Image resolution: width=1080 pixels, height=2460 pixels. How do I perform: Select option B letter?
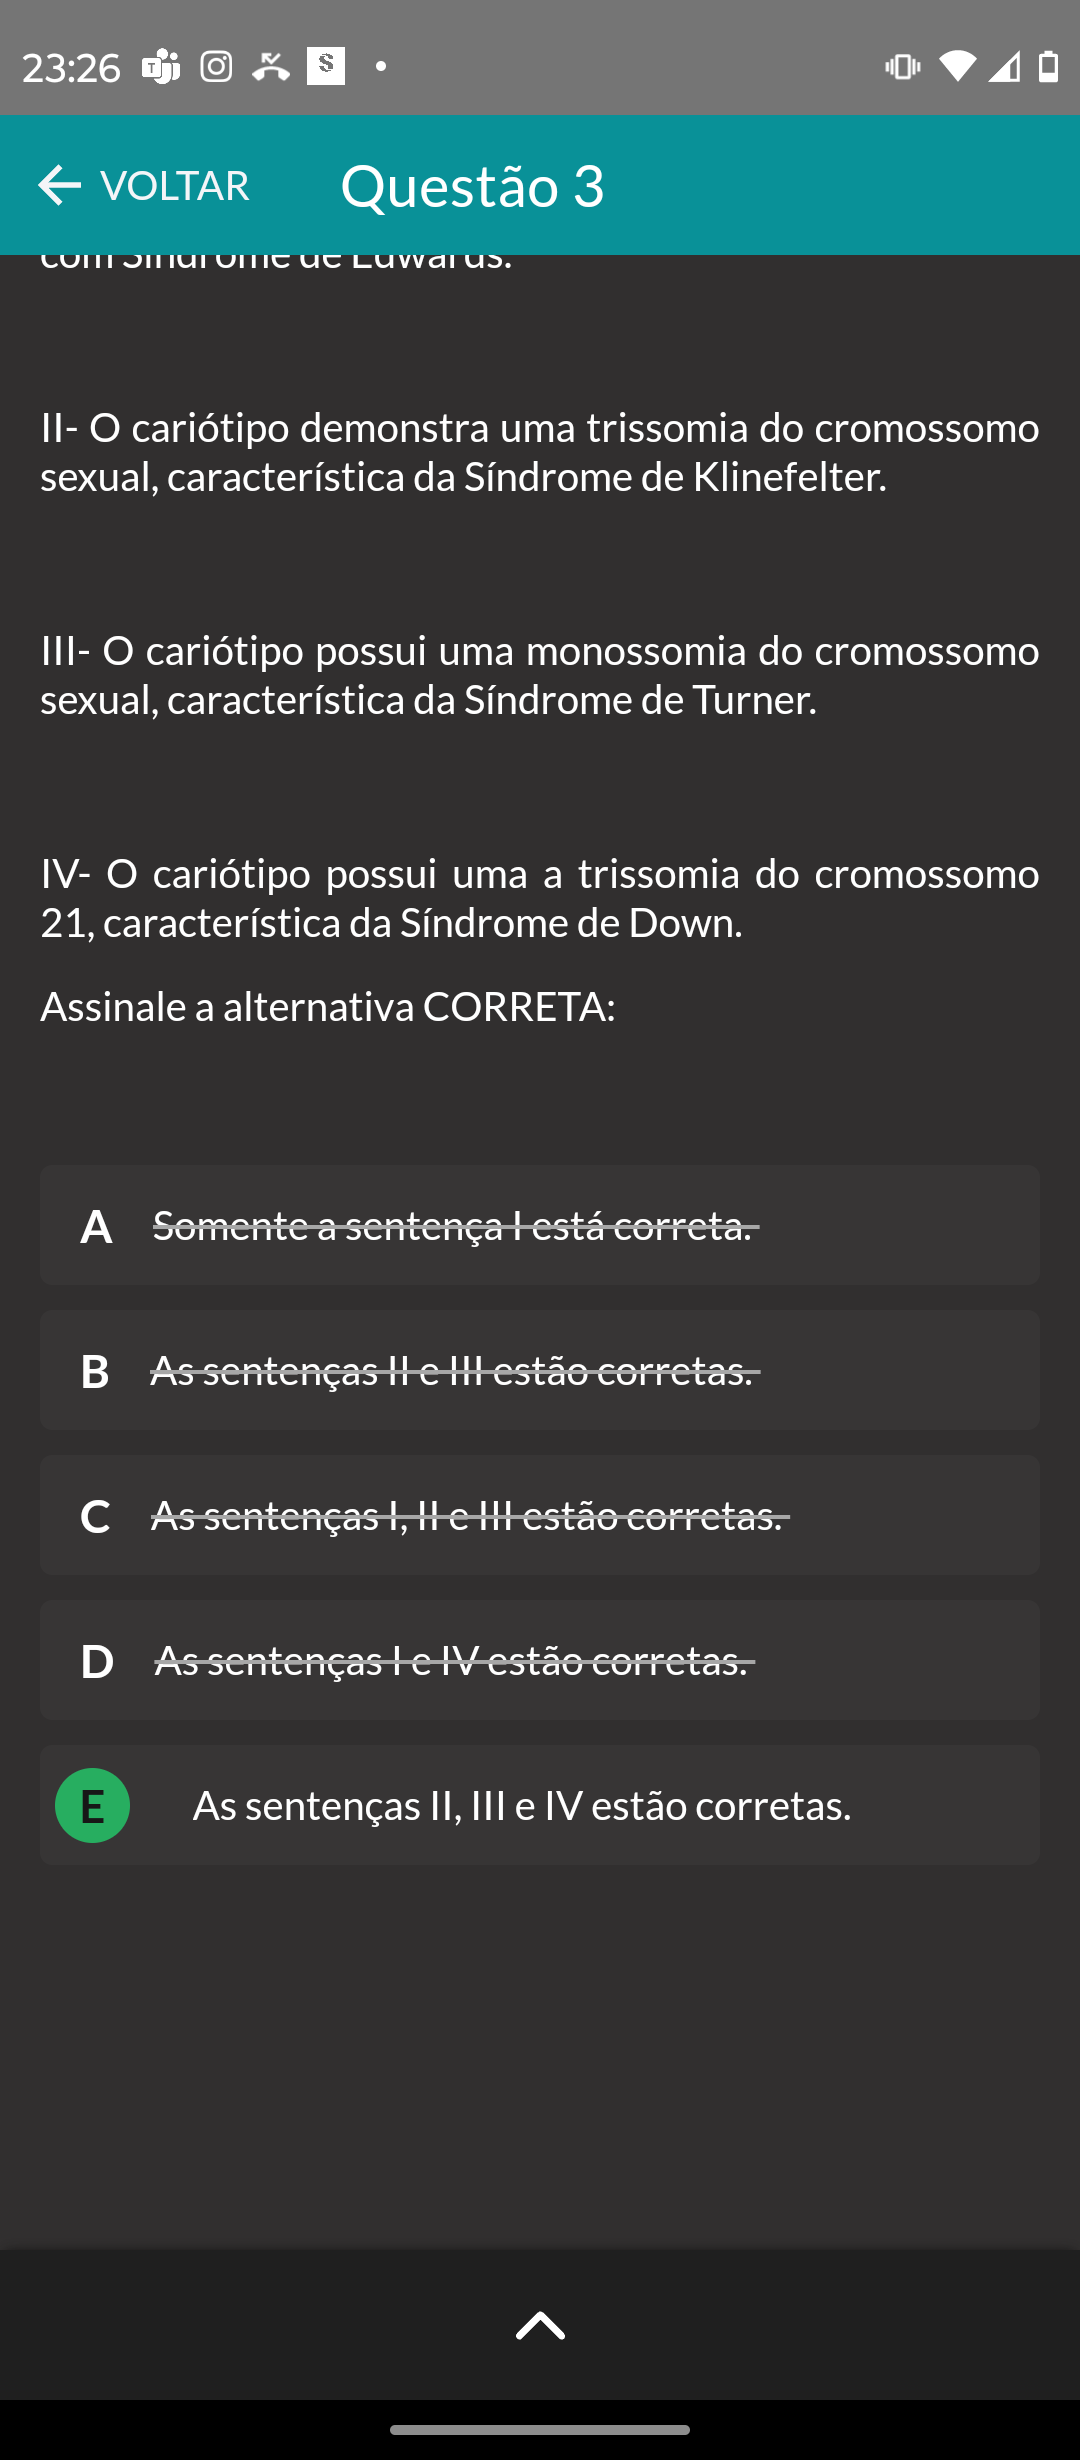95,1371
